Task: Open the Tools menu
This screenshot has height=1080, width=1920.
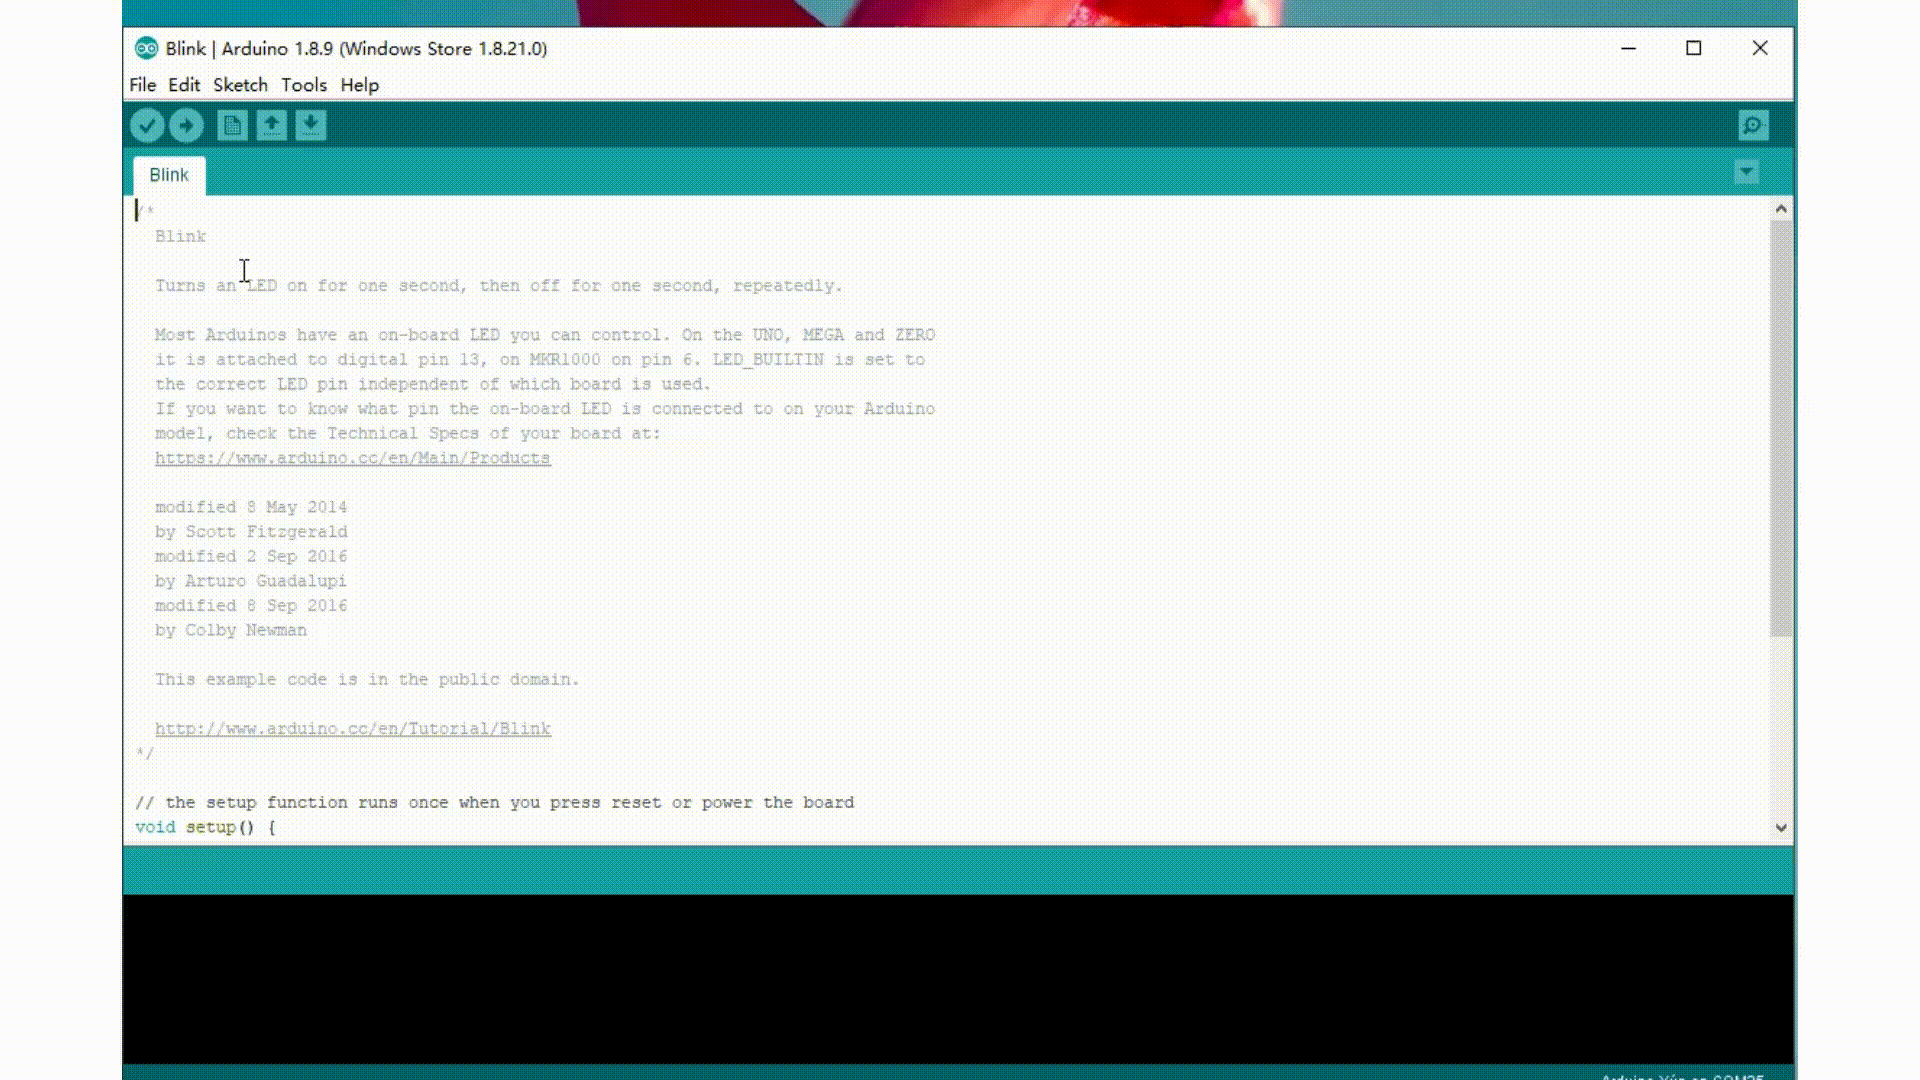Action: [x=304, y=85]
